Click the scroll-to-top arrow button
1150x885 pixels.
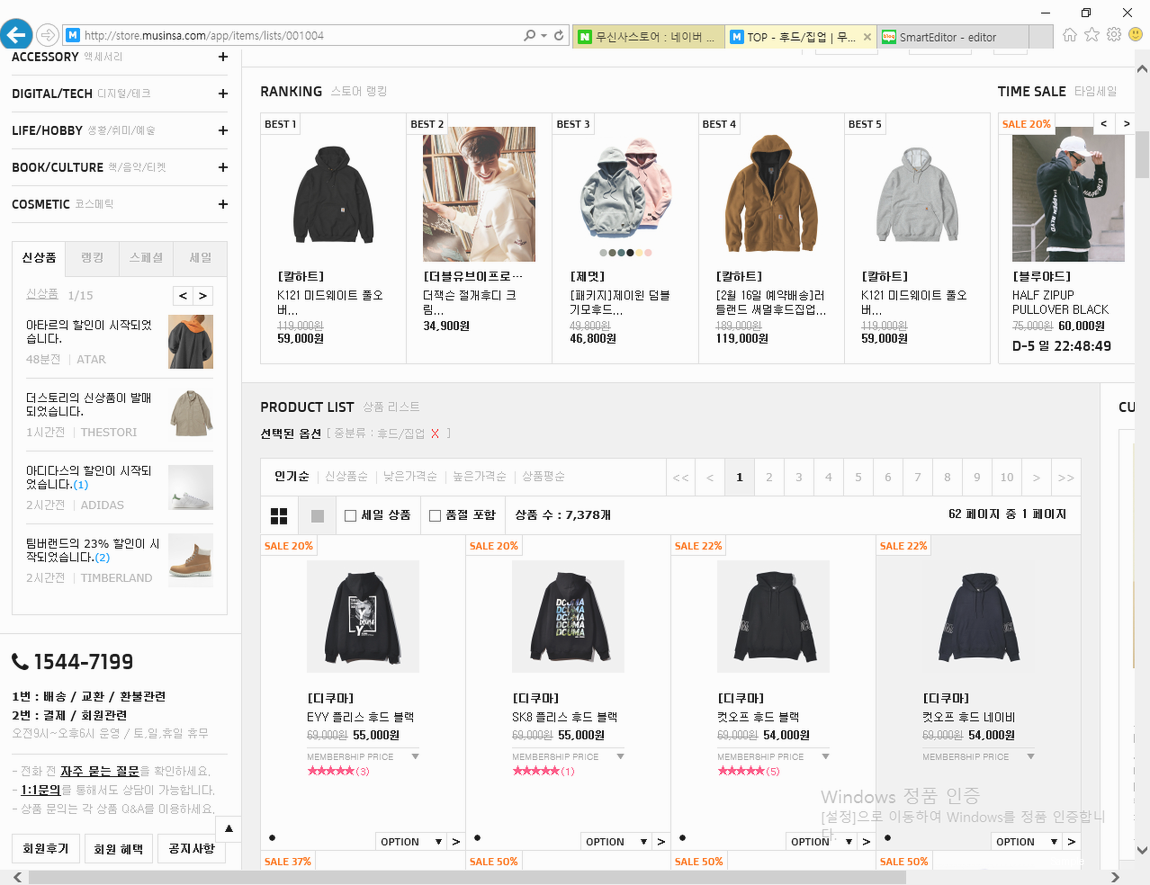point(229,829)
